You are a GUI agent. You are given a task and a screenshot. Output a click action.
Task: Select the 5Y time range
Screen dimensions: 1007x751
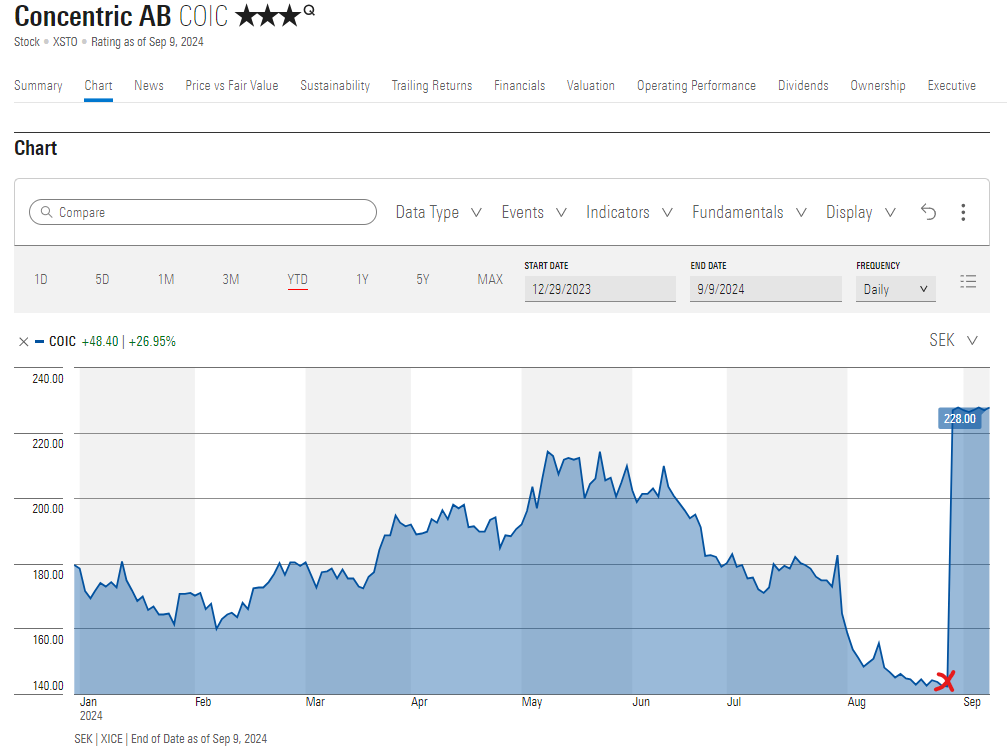(423, 279)
